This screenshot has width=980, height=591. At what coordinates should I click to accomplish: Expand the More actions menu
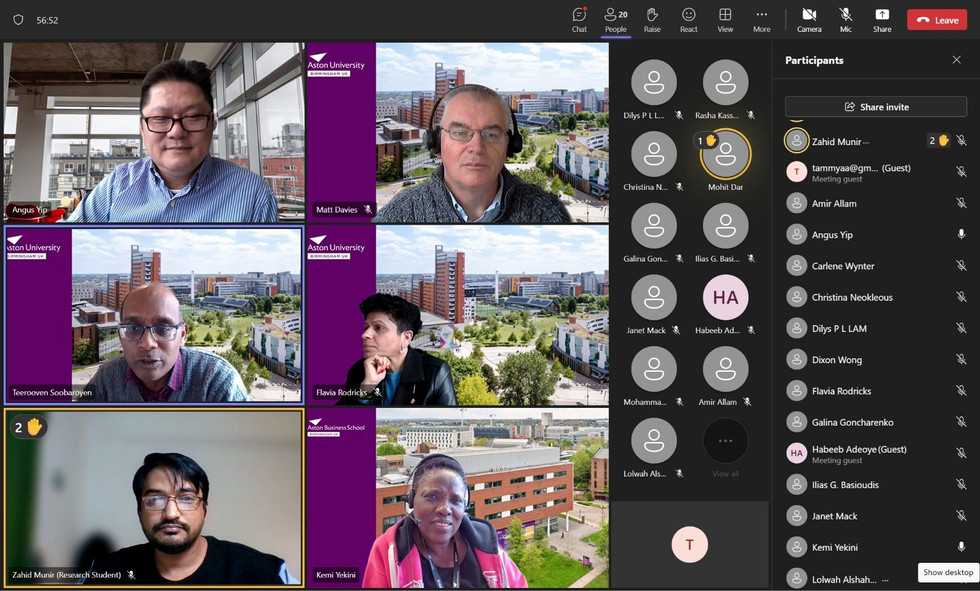point(761,19)
